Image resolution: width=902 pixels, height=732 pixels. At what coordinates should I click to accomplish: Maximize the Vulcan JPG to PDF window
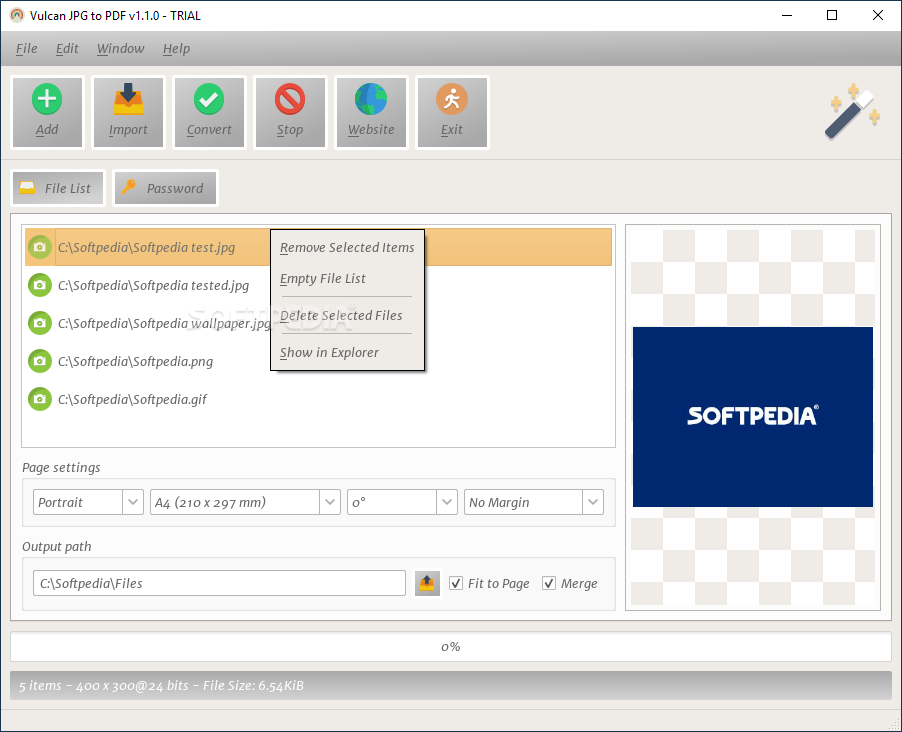[x=832, y=15]
